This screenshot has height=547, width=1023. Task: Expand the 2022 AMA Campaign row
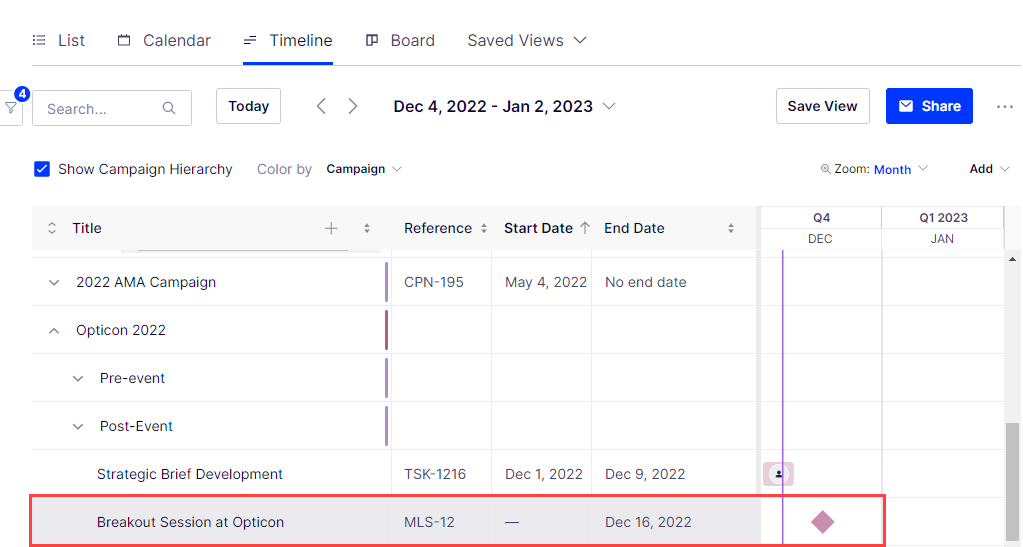(x=54, y=283)
